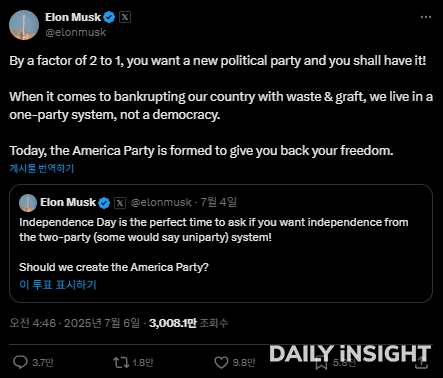Click the reply speech bubble icon
Screen dimensions: 443x378
coord(20,362)
